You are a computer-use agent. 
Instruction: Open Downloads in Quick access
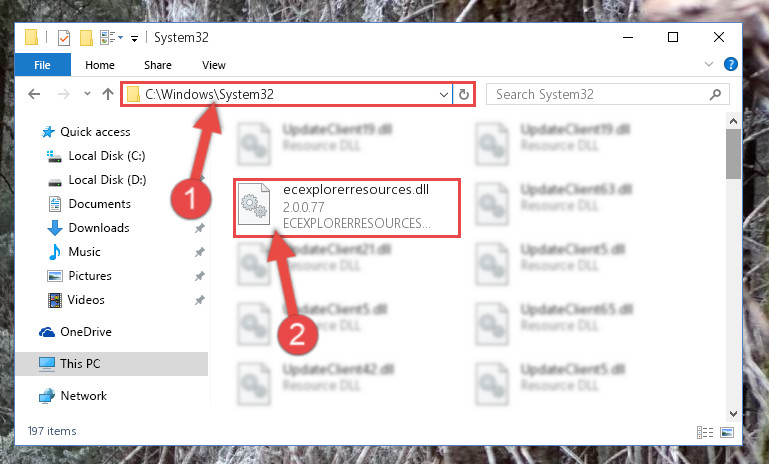coord(99,228)
